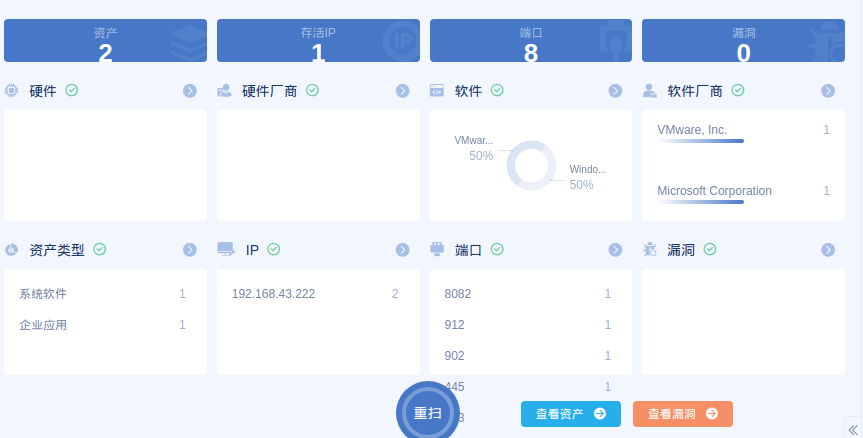This screenshot has width=863, height=438.
Task: Click the green check next to 硬件
Action: point(72,90)
